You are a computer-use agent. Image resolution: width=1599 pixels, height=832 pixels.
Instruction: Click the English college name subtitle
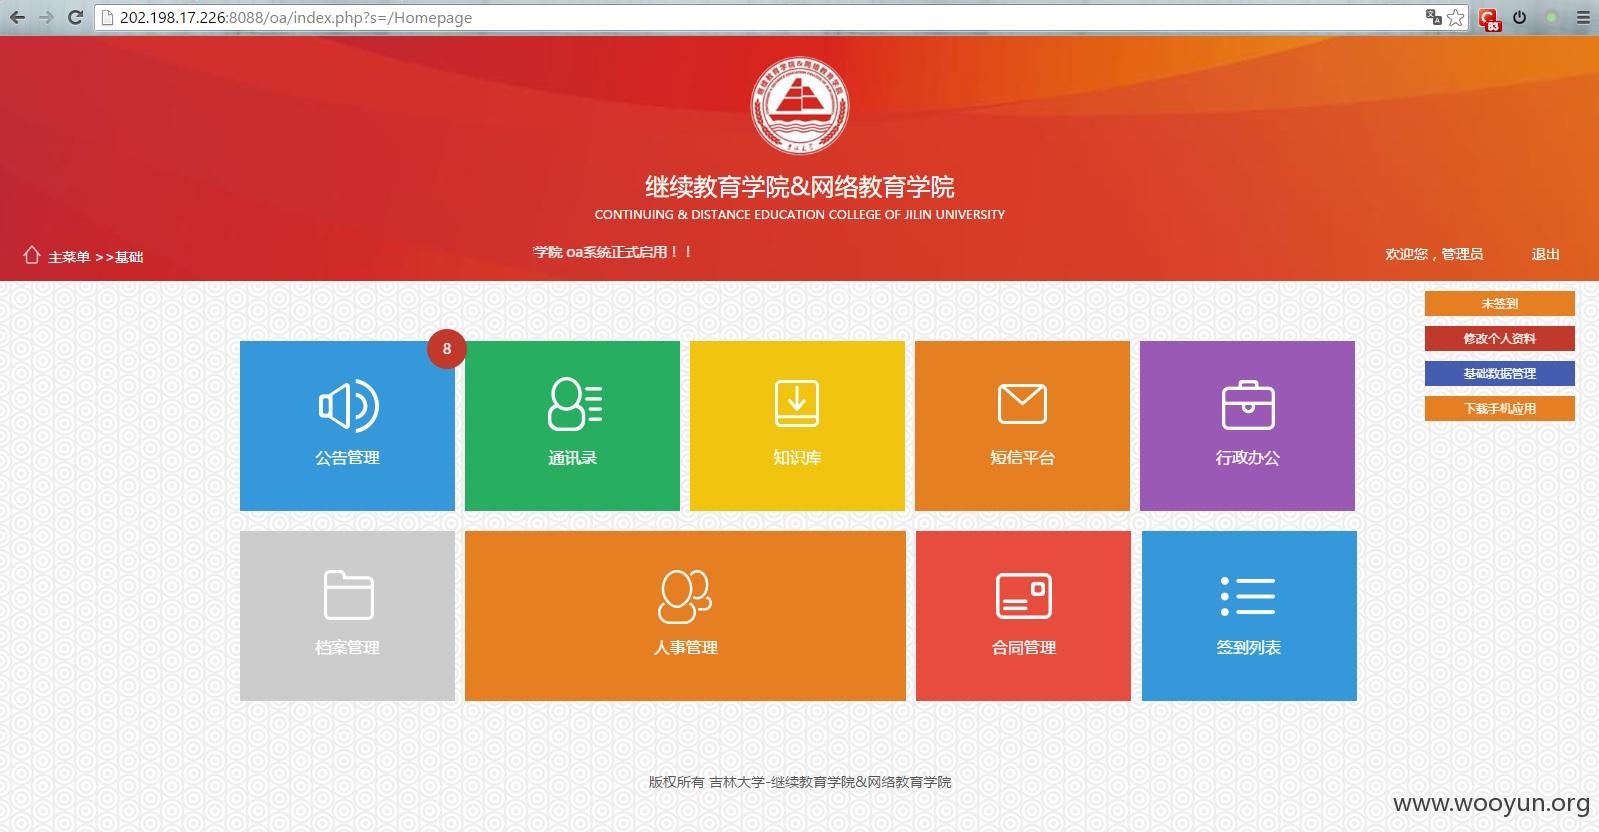point(799,214)
